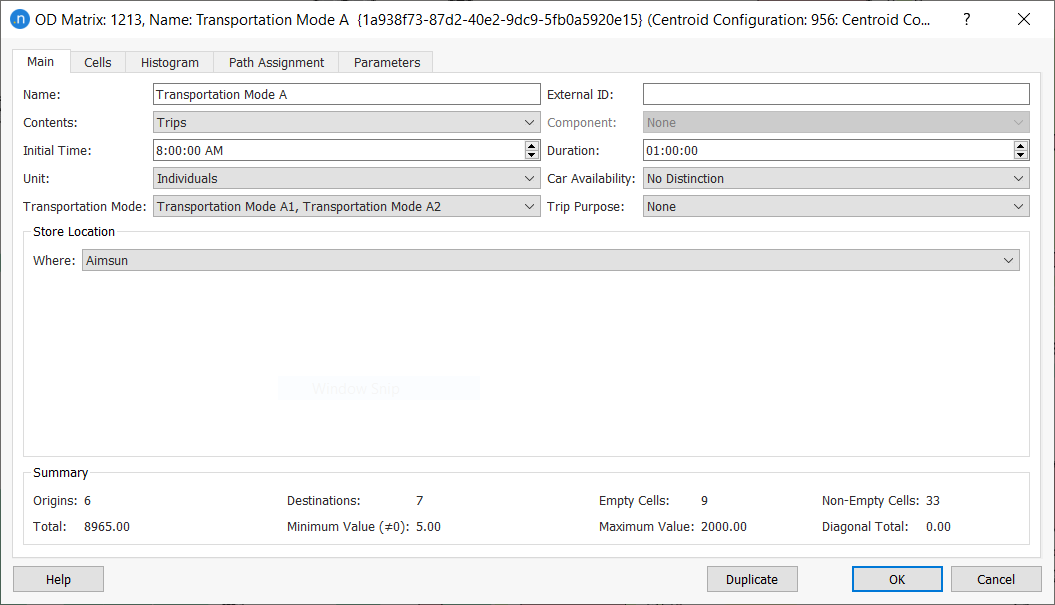Open the Contents dropdown showing Trips
This screenshot has width=1055, height=605.
pos(346,123)
